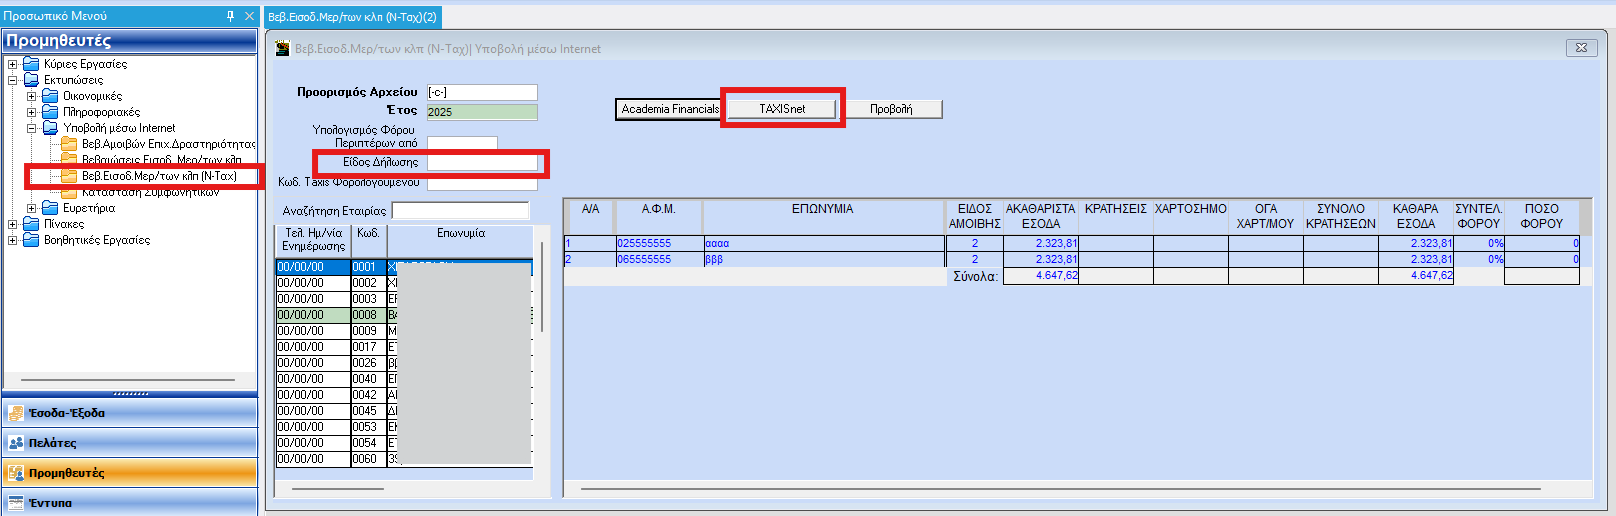
Task: Click the Προμηθευτές module icon in sidebar
Action: click(16, 473)
